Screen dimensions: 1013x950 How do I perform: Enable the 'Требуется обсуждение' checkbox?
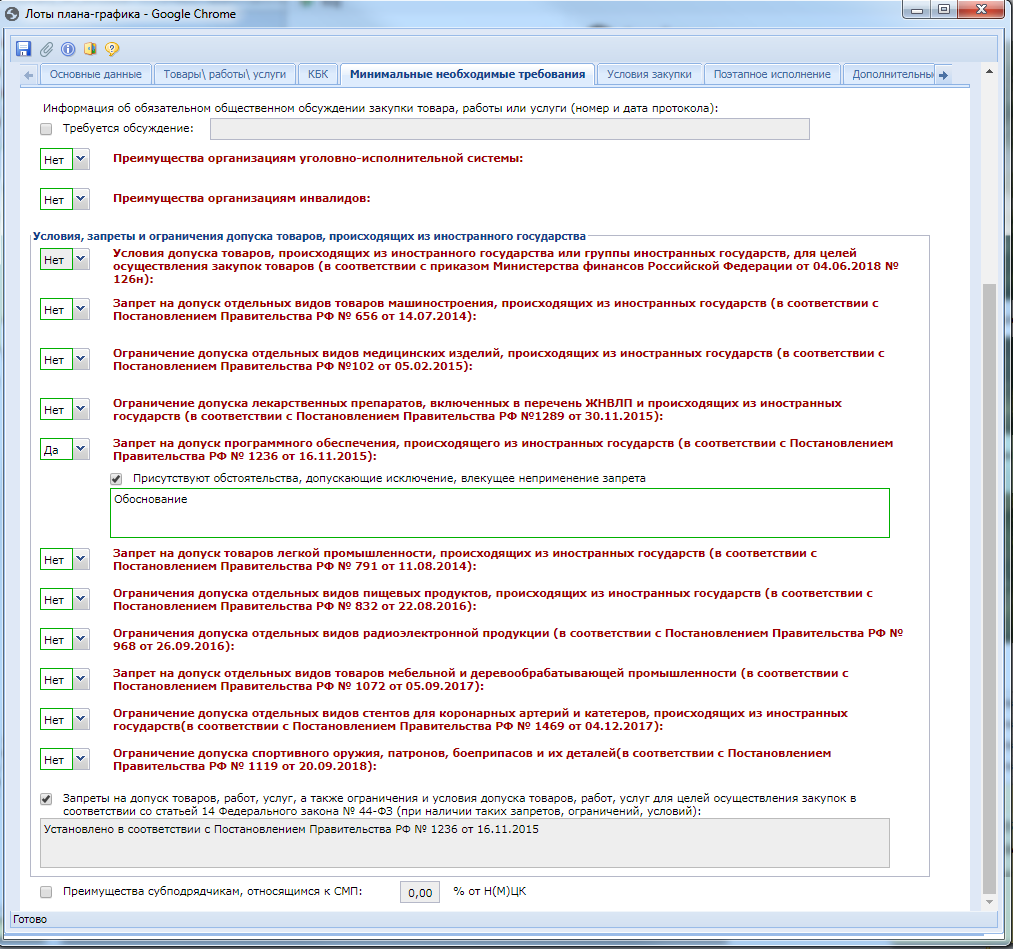click(x=46, y=129)
